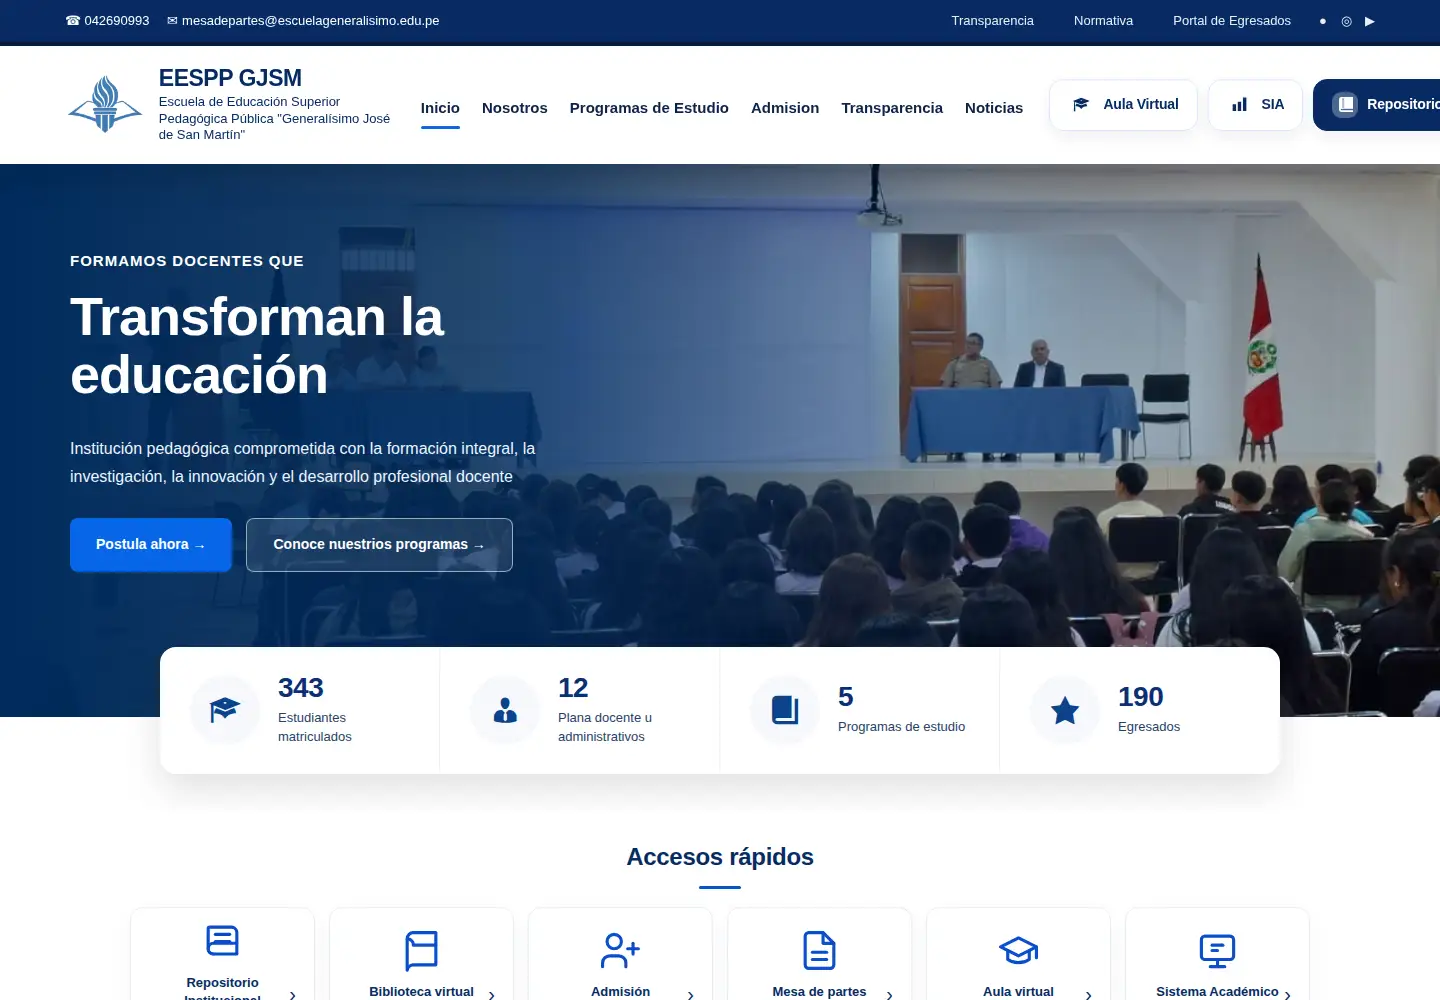Click the Aula virtual card cap icon
Screen dimensions: 1440x1000
point(1018,950)
